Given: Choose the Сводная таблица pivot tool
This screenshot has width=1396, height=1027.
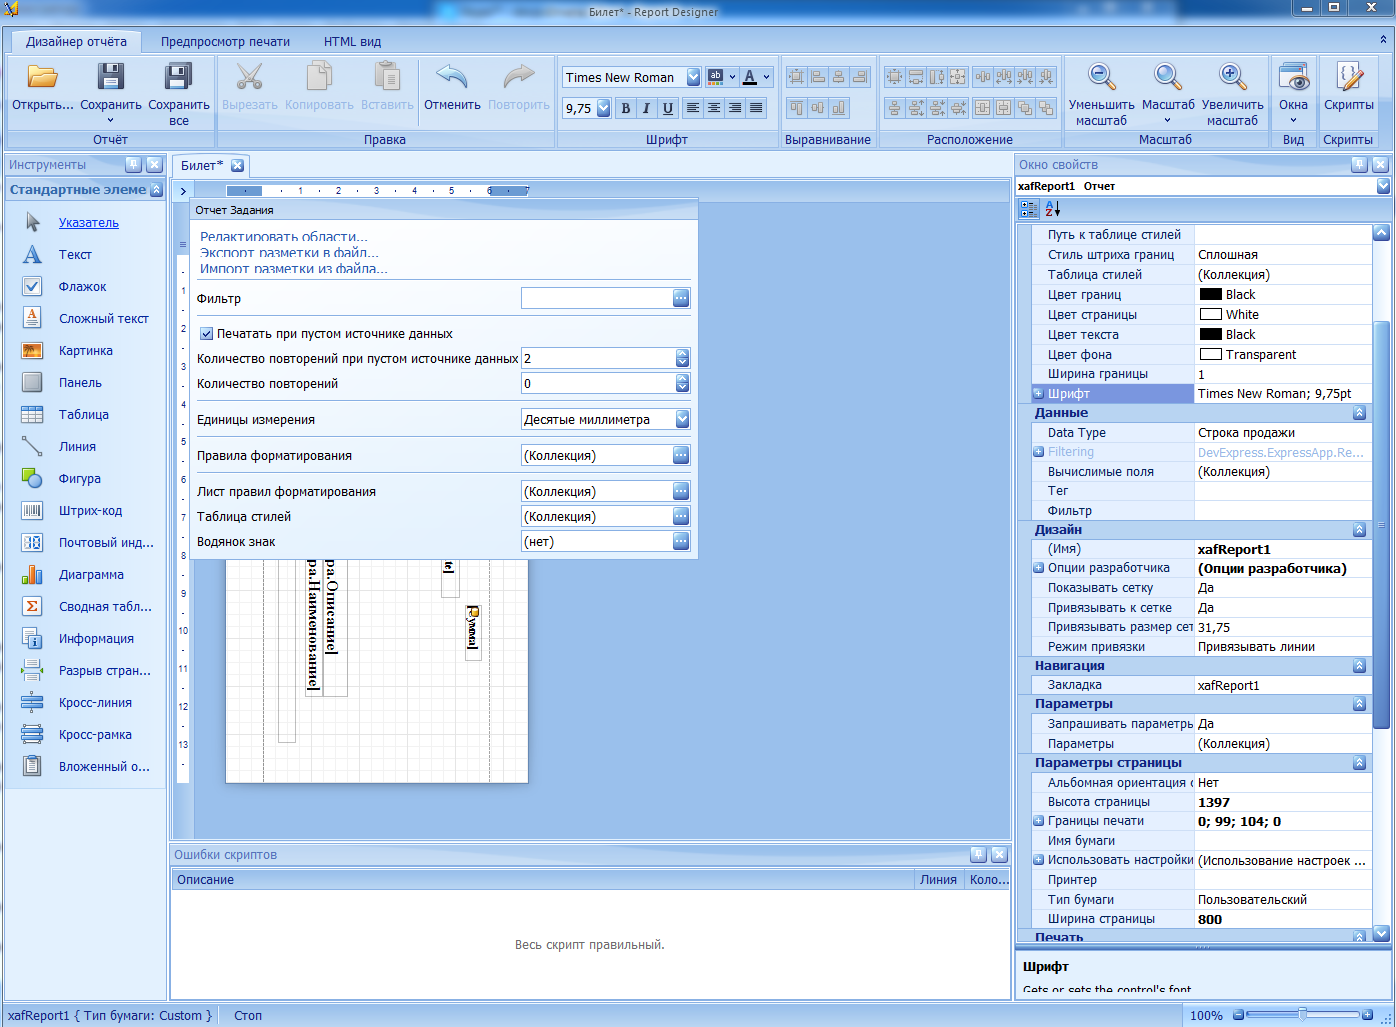Looking at the screenshot, I should (x=105, y=607).
